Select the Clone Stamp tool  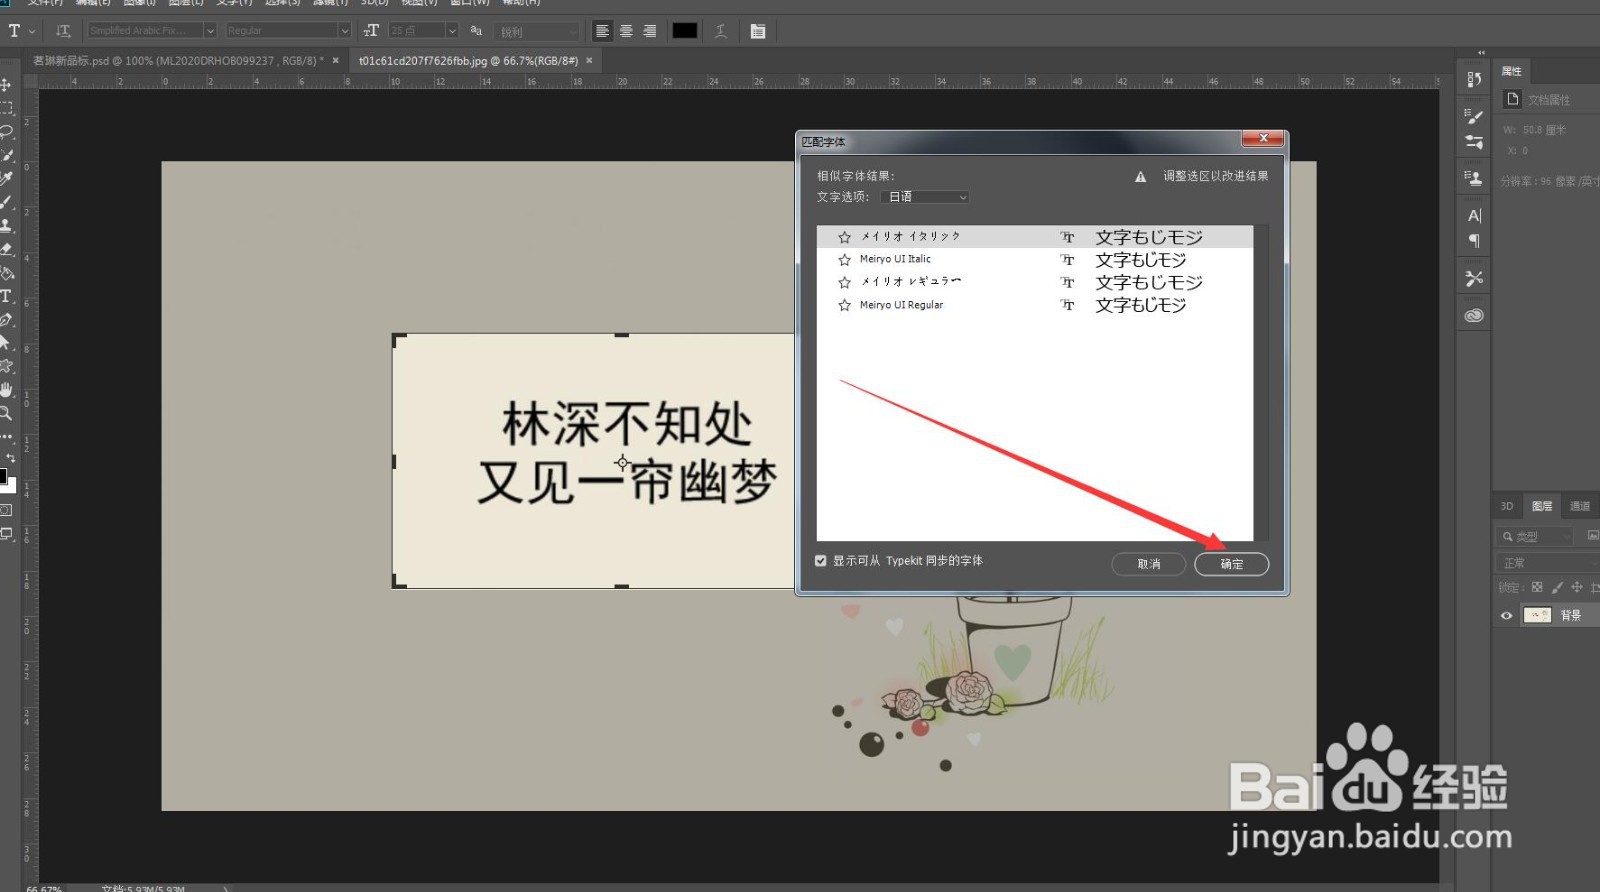[x=6, y=225]
